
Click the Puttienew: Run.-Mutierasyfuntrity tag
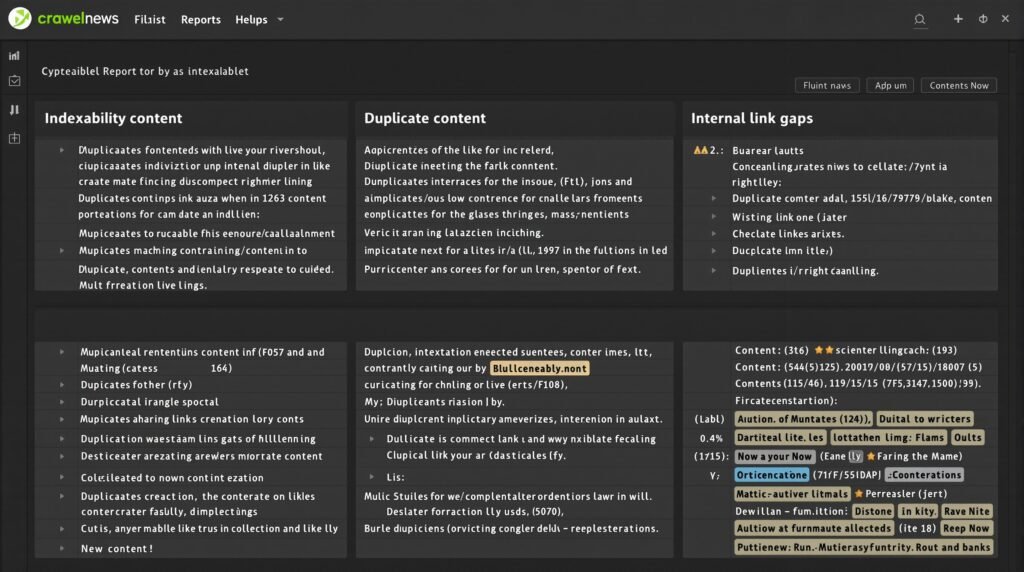pyautogui.click(x=863, y=547)
